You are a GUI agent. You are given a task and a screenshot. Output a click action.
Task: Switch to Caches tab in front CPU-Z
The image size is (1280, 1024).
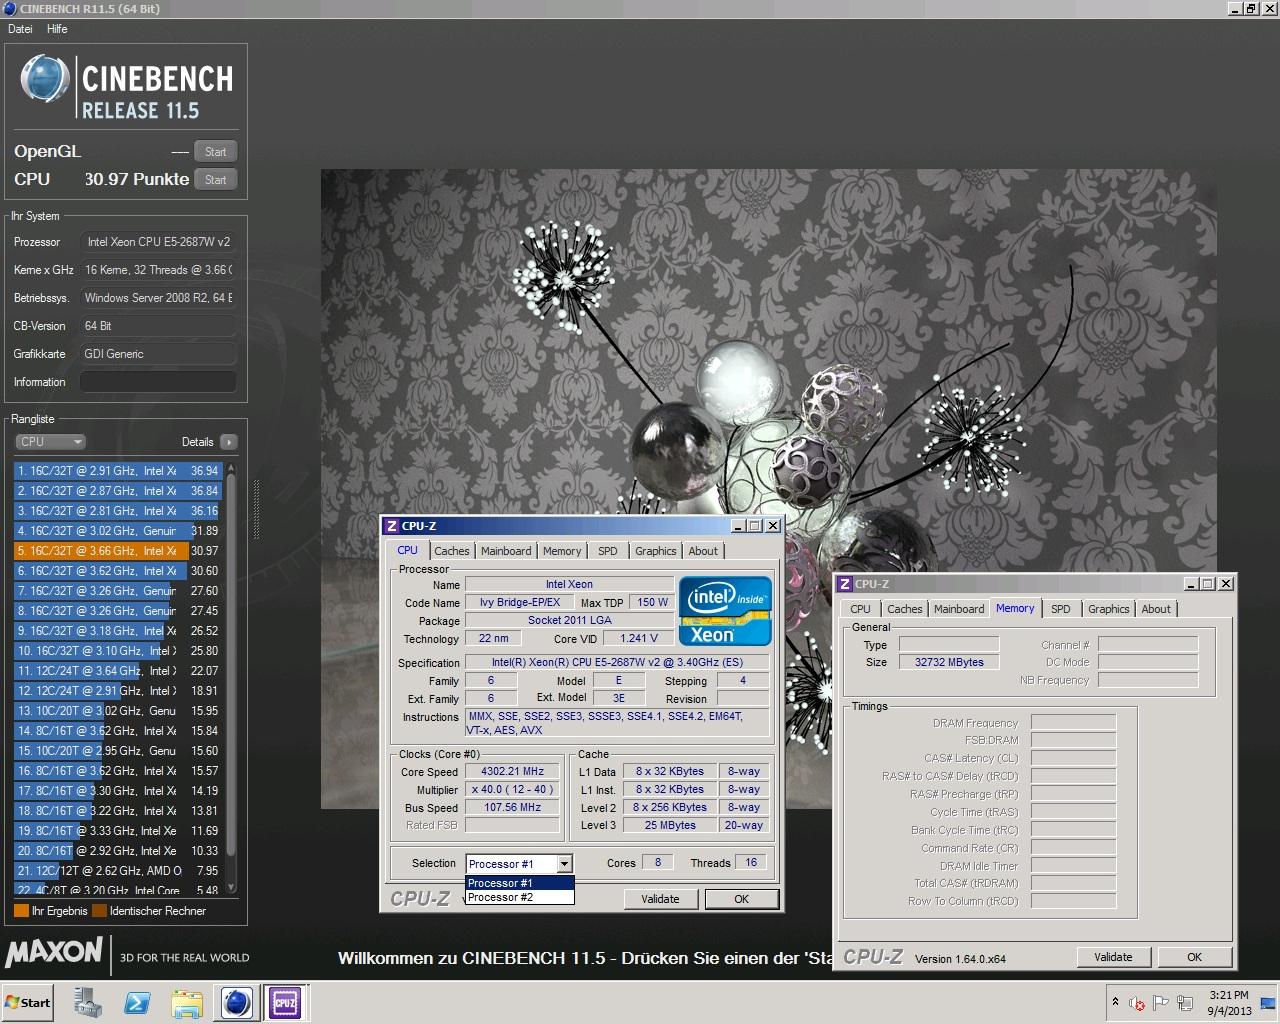[452, 551]
